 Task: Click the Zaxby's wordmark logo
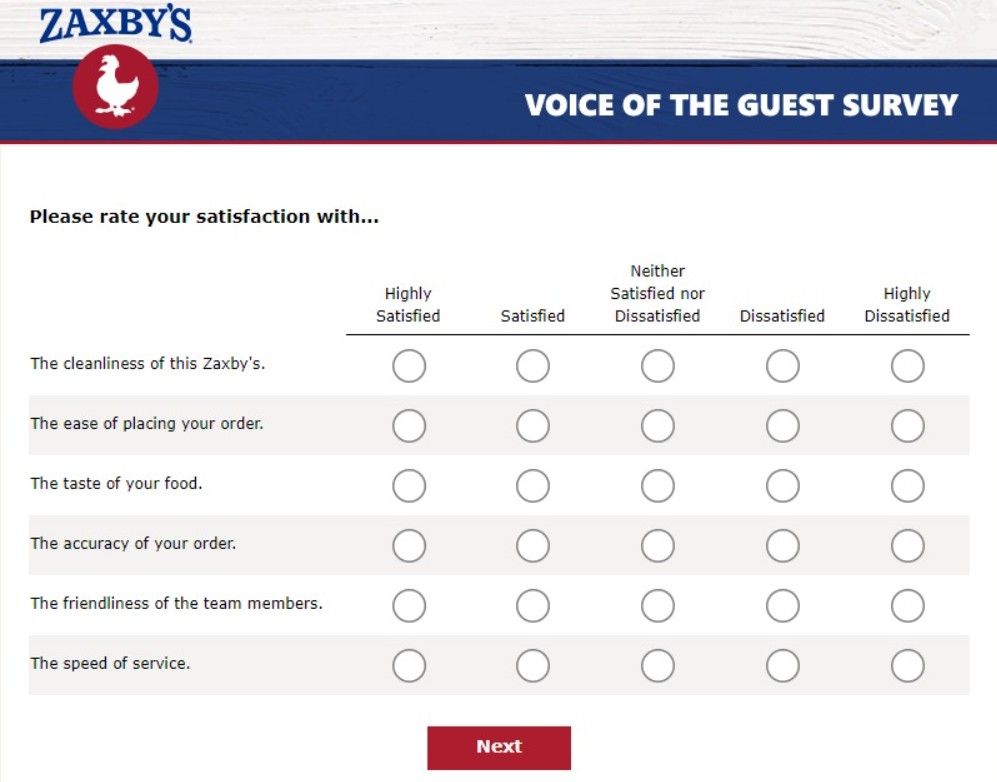click(116, 24)
